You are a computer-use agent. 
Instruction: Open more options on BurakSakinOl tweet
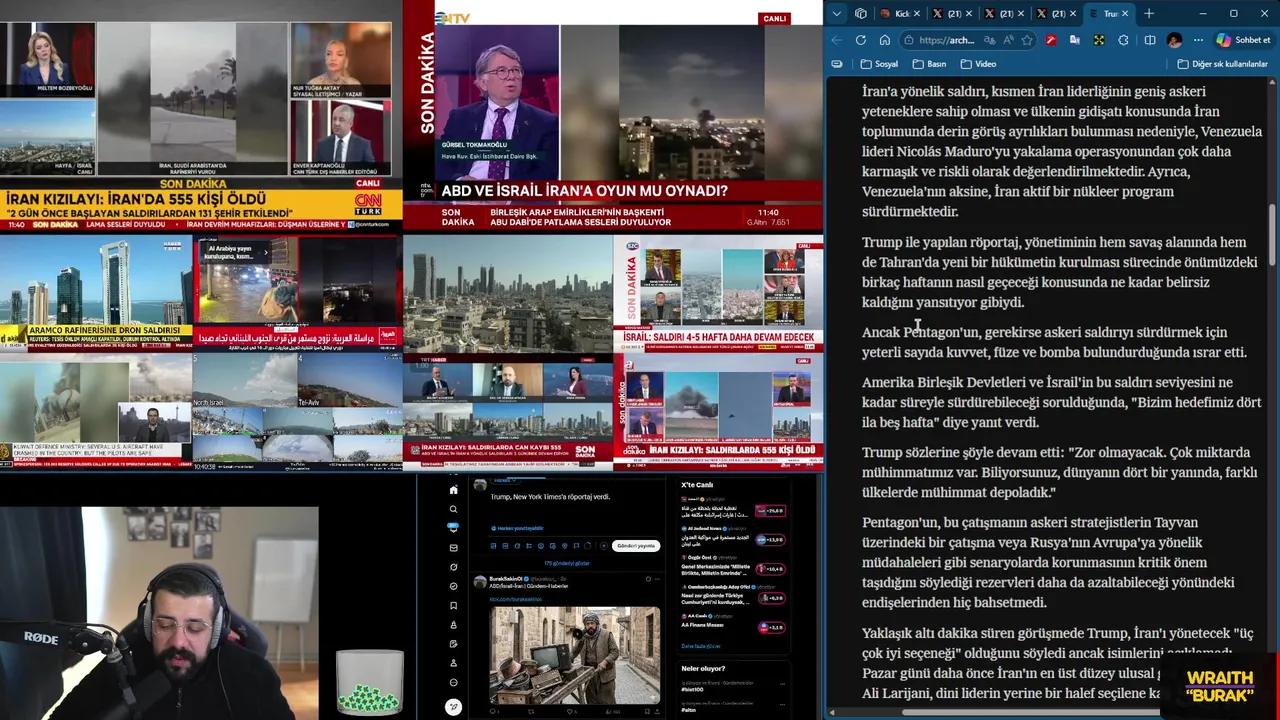pyautogui.click(x=657, y=579)
